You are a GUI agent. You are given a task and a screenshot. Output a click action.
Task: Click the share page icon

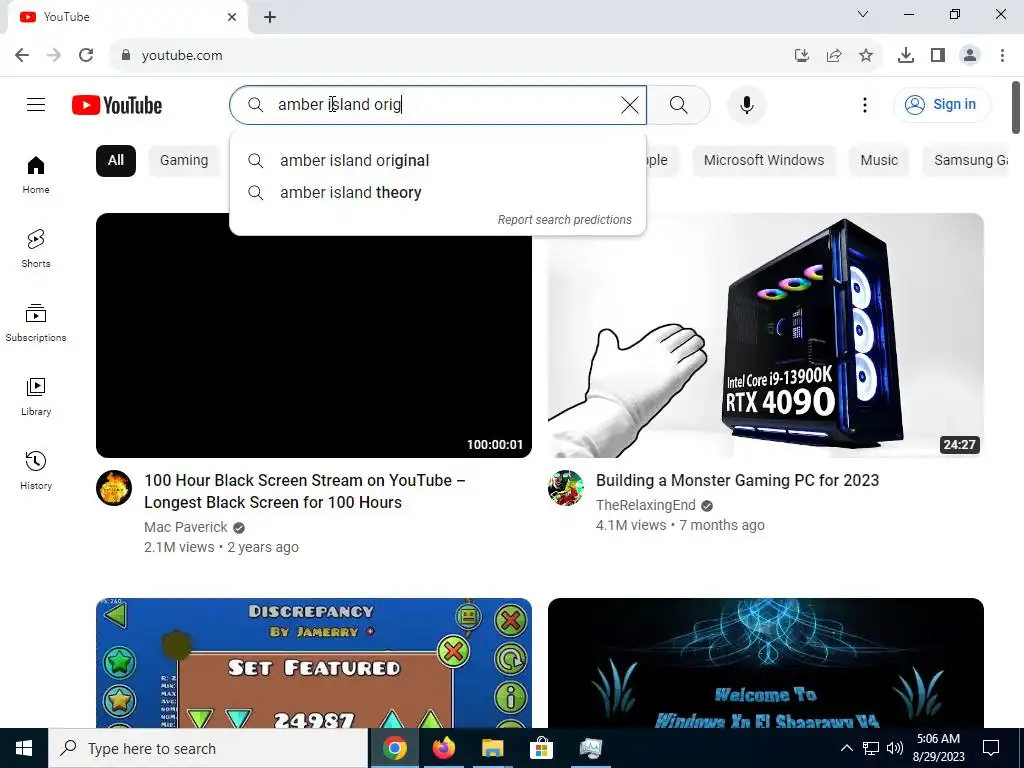coord(833,55)
